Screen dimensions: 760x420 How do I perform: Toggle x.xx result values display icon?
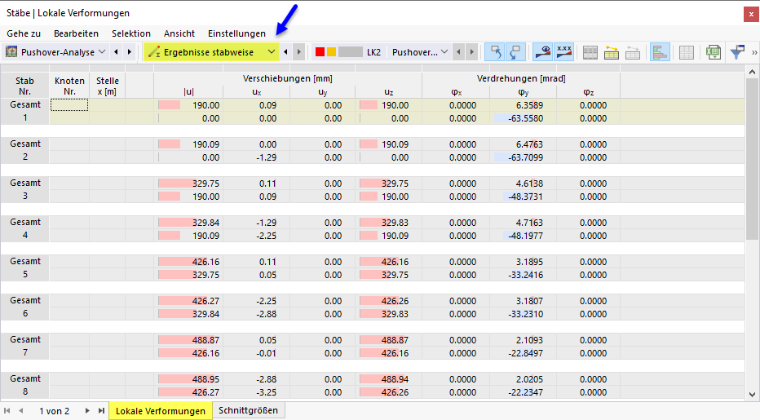coord(564,52)
